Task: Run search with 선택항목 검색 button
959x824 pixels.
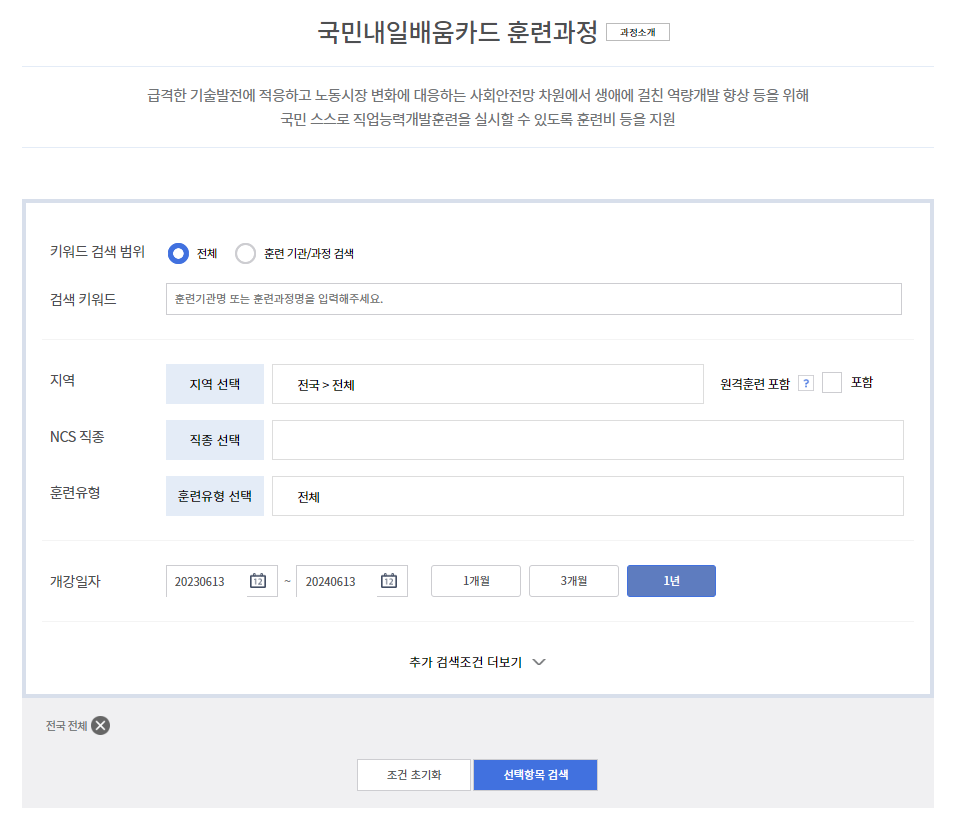Action: pos(535,774)
